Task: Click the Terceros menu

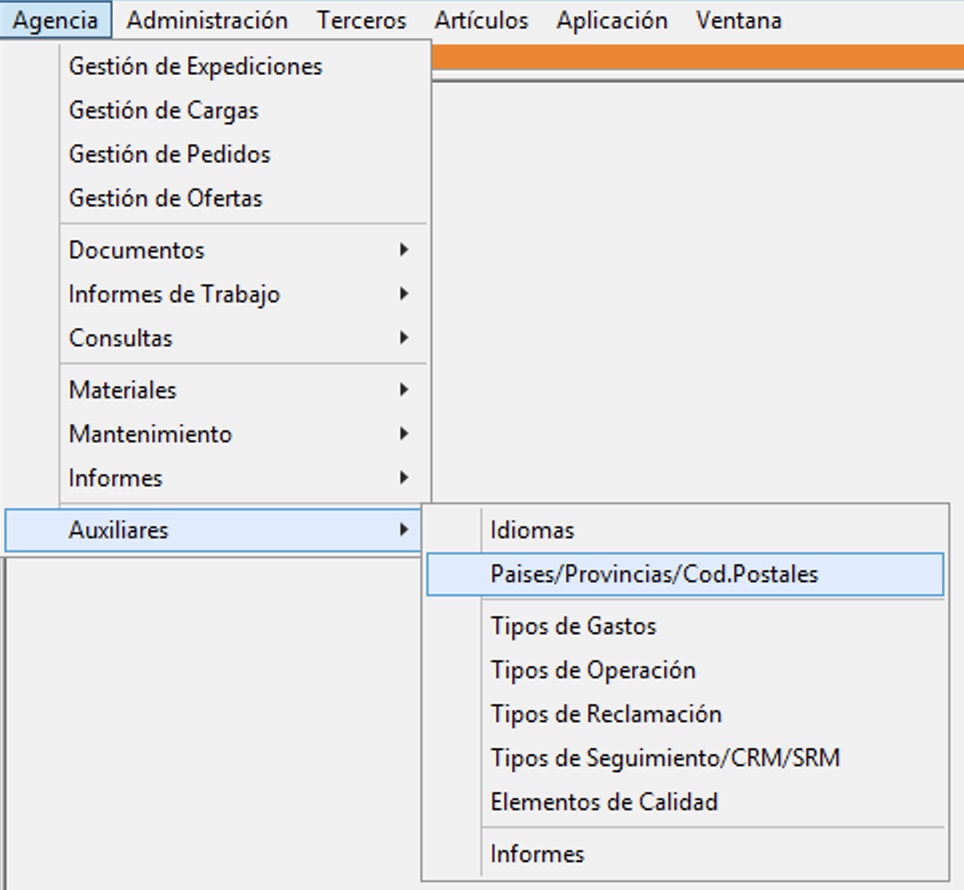Action: [x=362, y=20]
